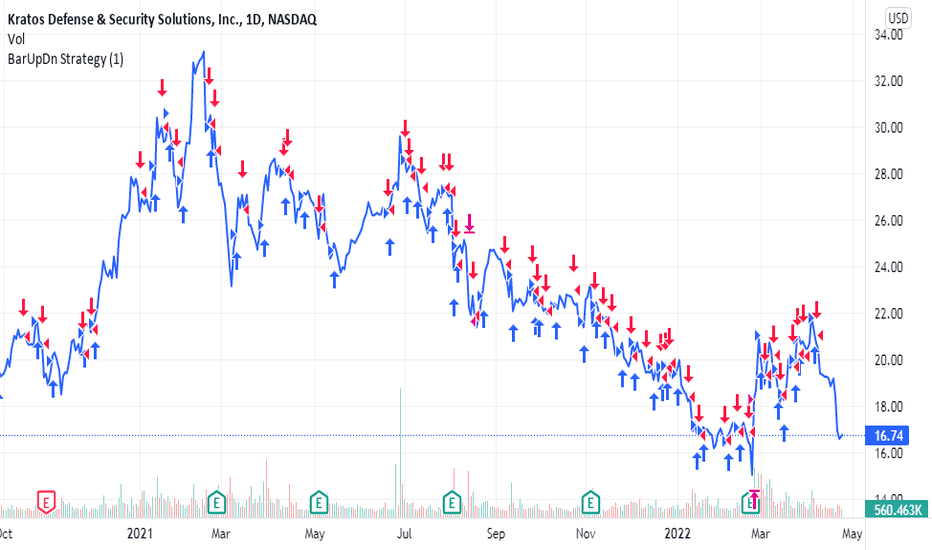Select the Kratos Defense symbol title
The image size is (932, 550).
tap(162, 20)
